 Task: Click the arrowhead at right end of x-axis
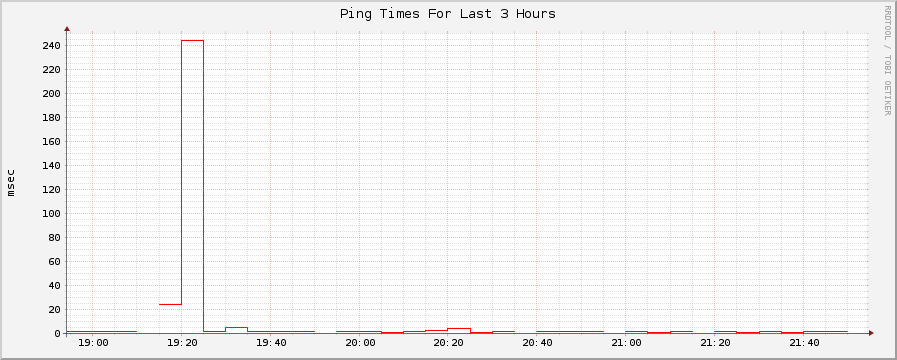[871, 333]
